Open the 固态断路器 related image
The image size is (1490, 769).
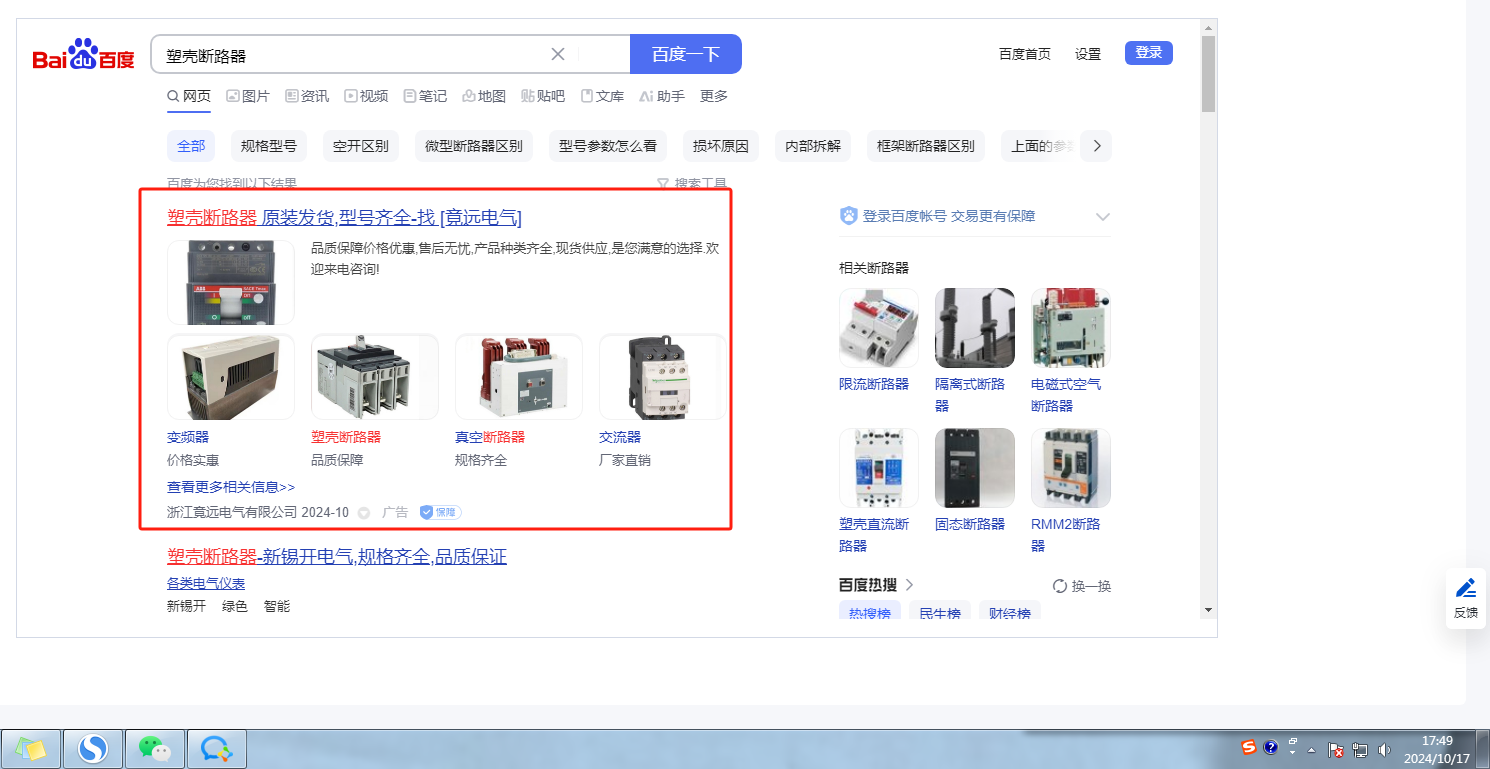(975, 468)
